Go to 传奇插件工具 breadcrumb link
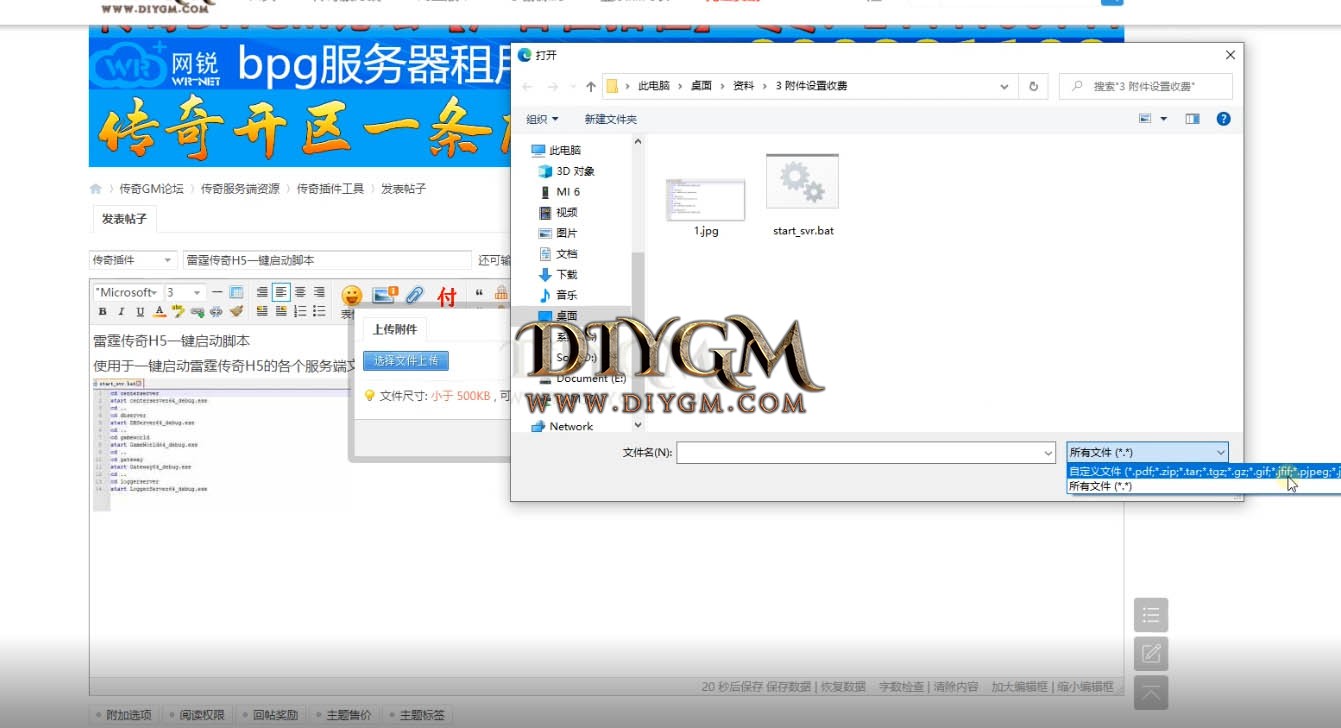The height and width of the screenshot is (728, 1341). pyautogui.click(x=330, y=188)
